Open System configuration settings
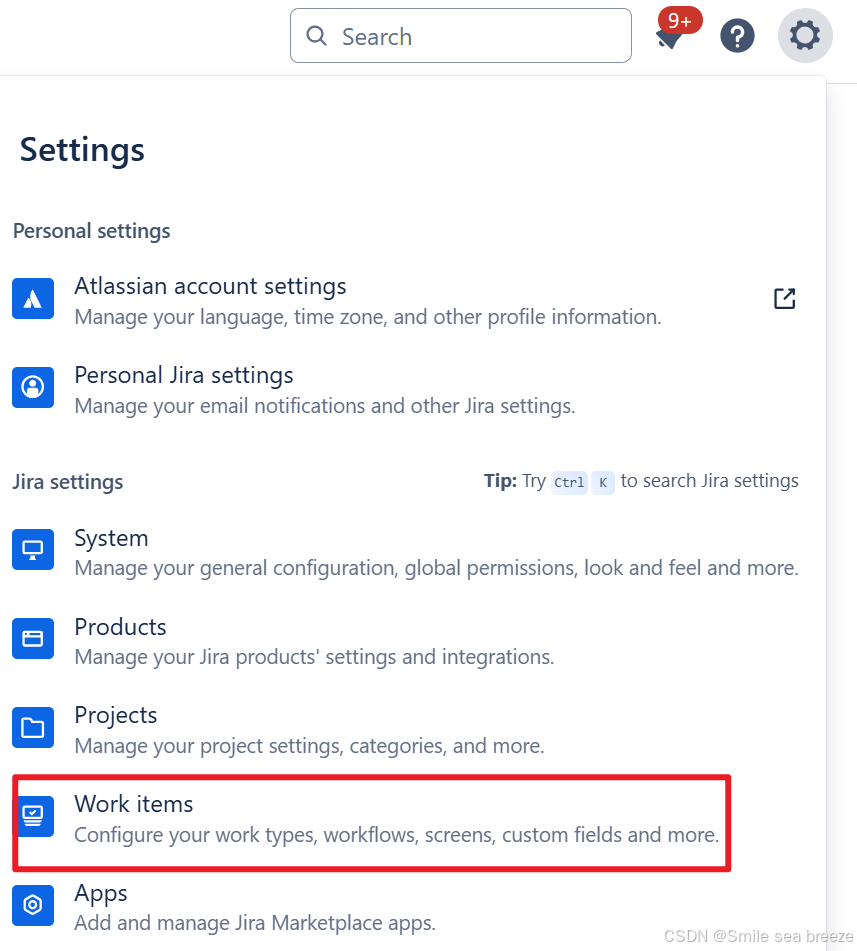 pos(111,538)
